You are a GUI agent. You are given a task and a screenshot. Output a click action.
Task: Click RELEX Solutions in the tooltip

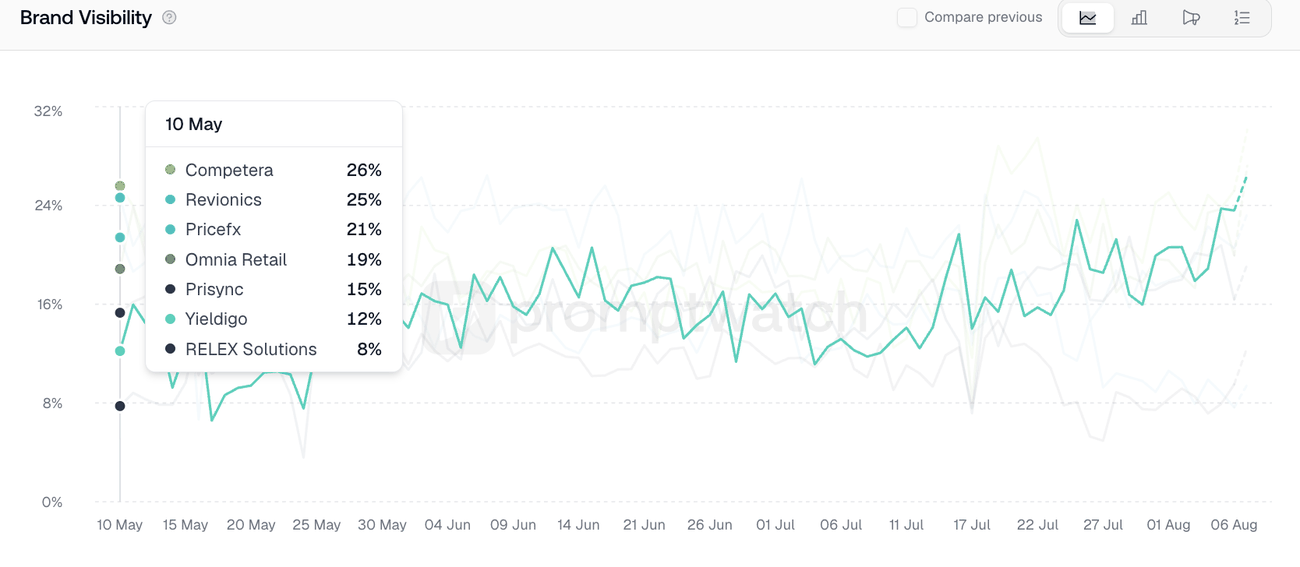(251, 349)
